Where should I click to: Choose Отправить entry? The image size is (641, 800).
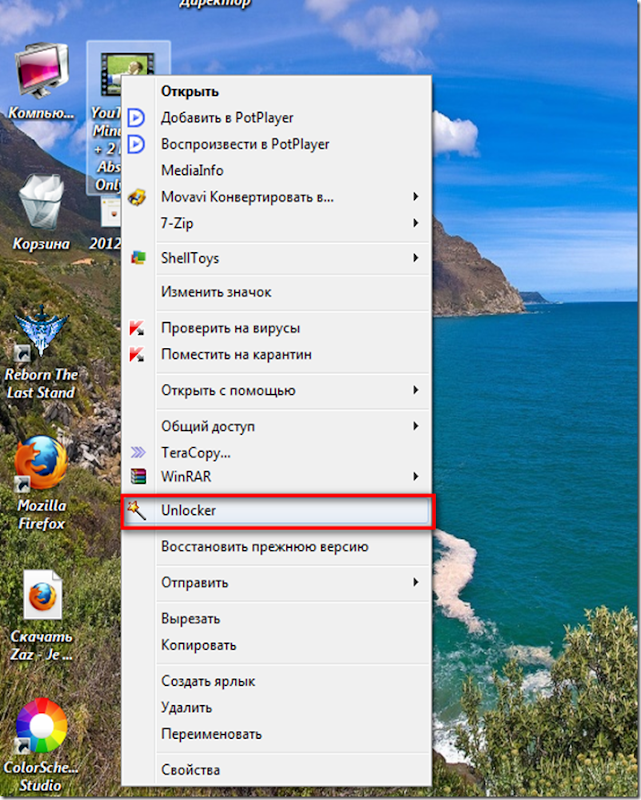[x=276, y=583]
